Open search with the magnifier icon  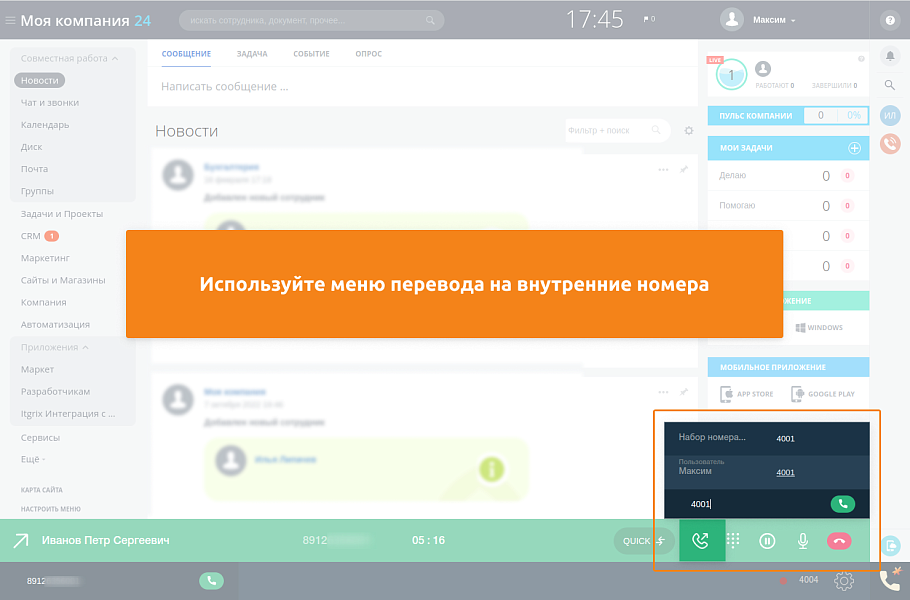(x=889, y=86)
